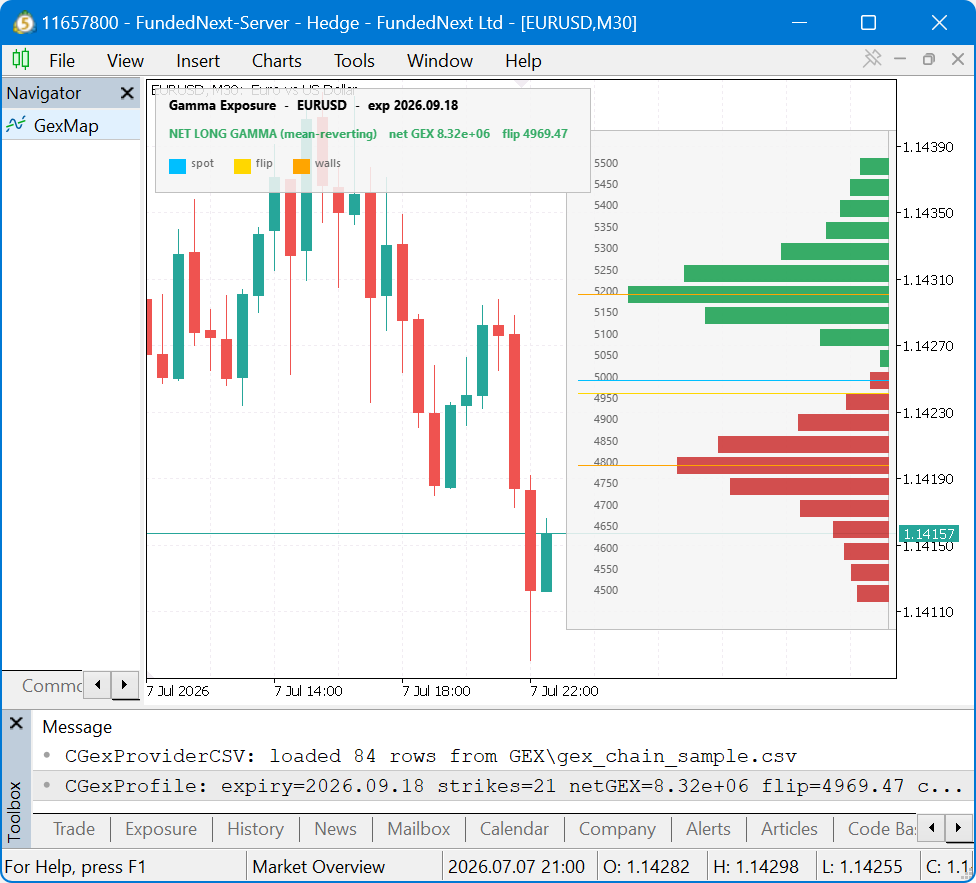Viewport: 976px width, 883px height.
Task: Select GexMap indicator in Navigator
Action: [x=72, y=126]
